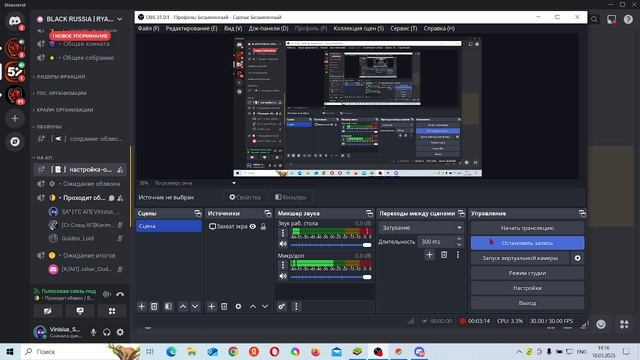Screen dimensions: 640x360
Task: Click the Длительность 300 ms field
Action: [437, 242]
